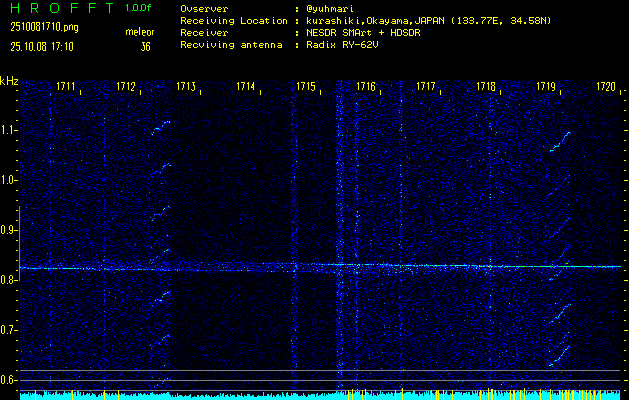
Task: Select the 1717 time marker
Action: pyautogui.click(x=426, y=86)
